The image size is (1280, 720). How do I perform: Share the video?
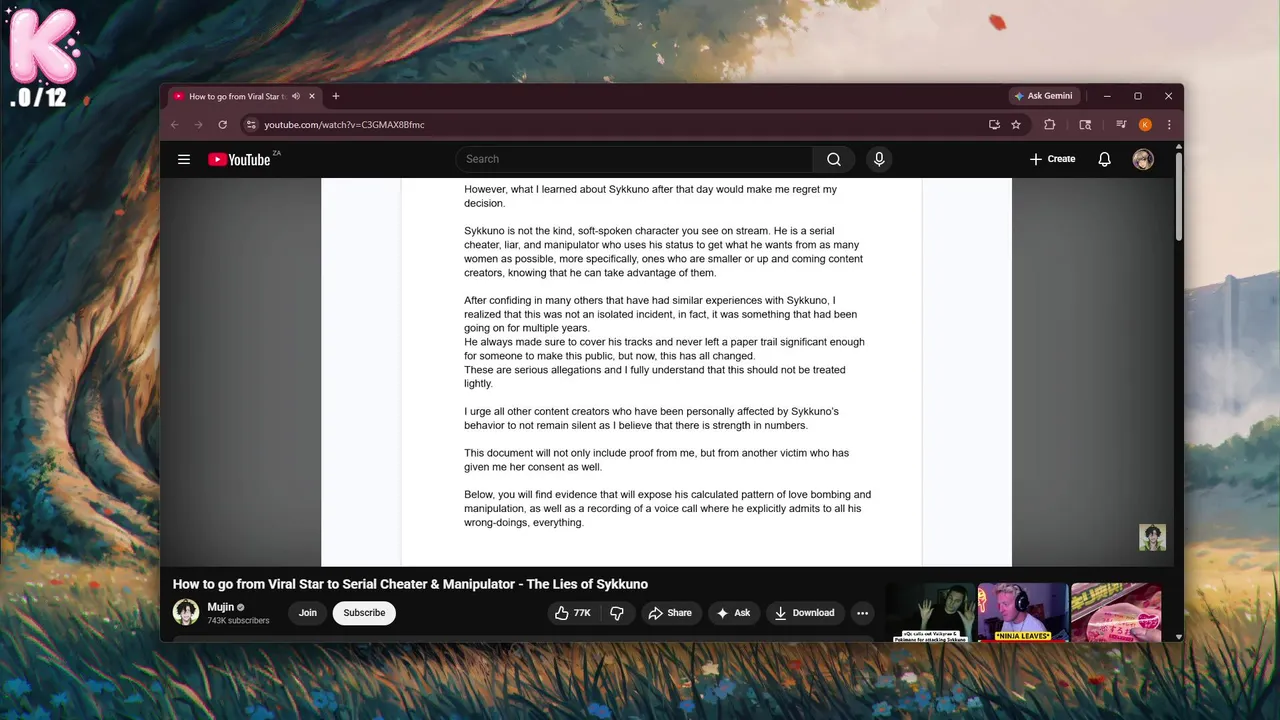(670, 613)
